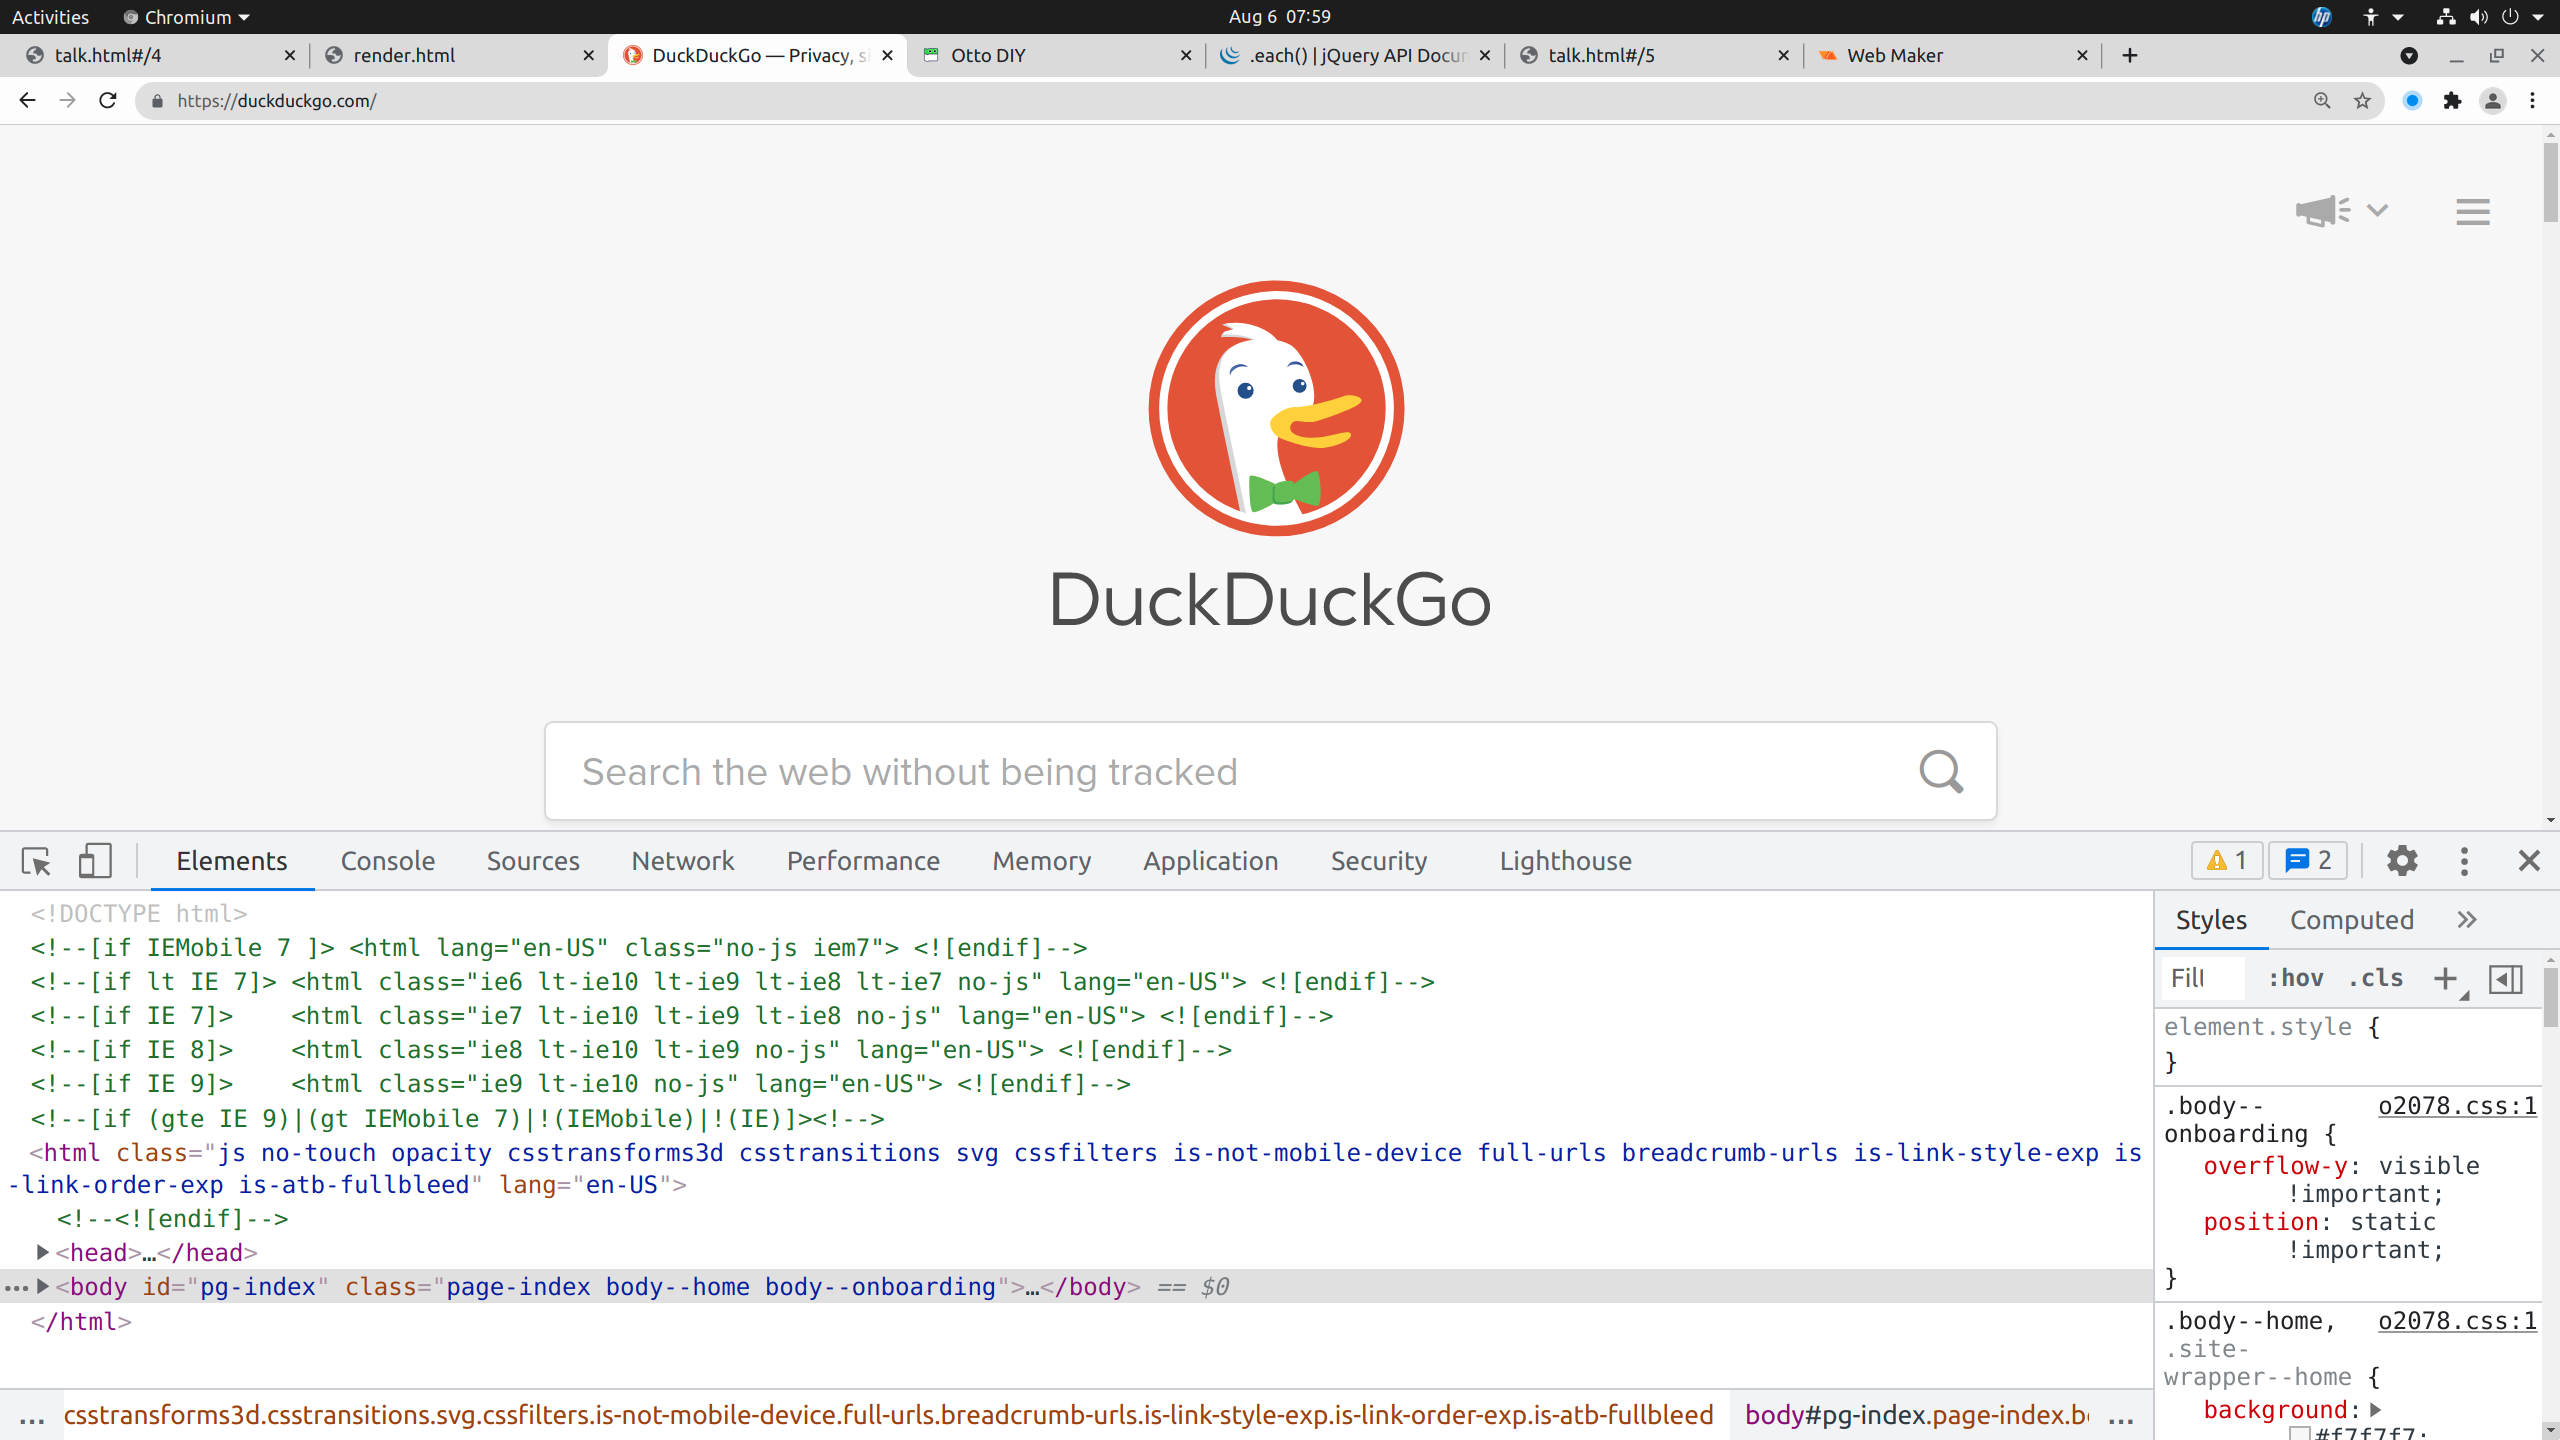The height and width of the screenshot is (1440, 2560).
Task: Click the warnings count badge button
Action: (x=2226, y=861)
